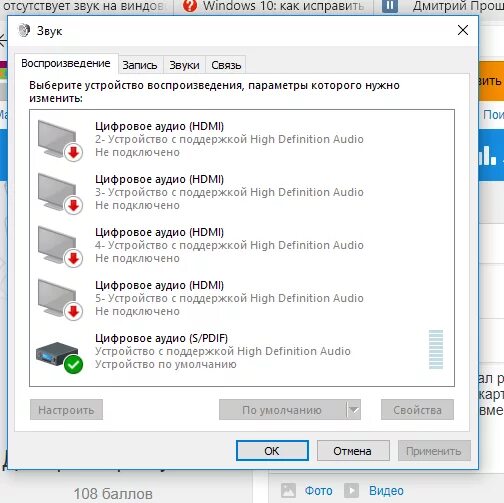Click '3- Устройство с поддержкой High Definition Audio'

229,192
